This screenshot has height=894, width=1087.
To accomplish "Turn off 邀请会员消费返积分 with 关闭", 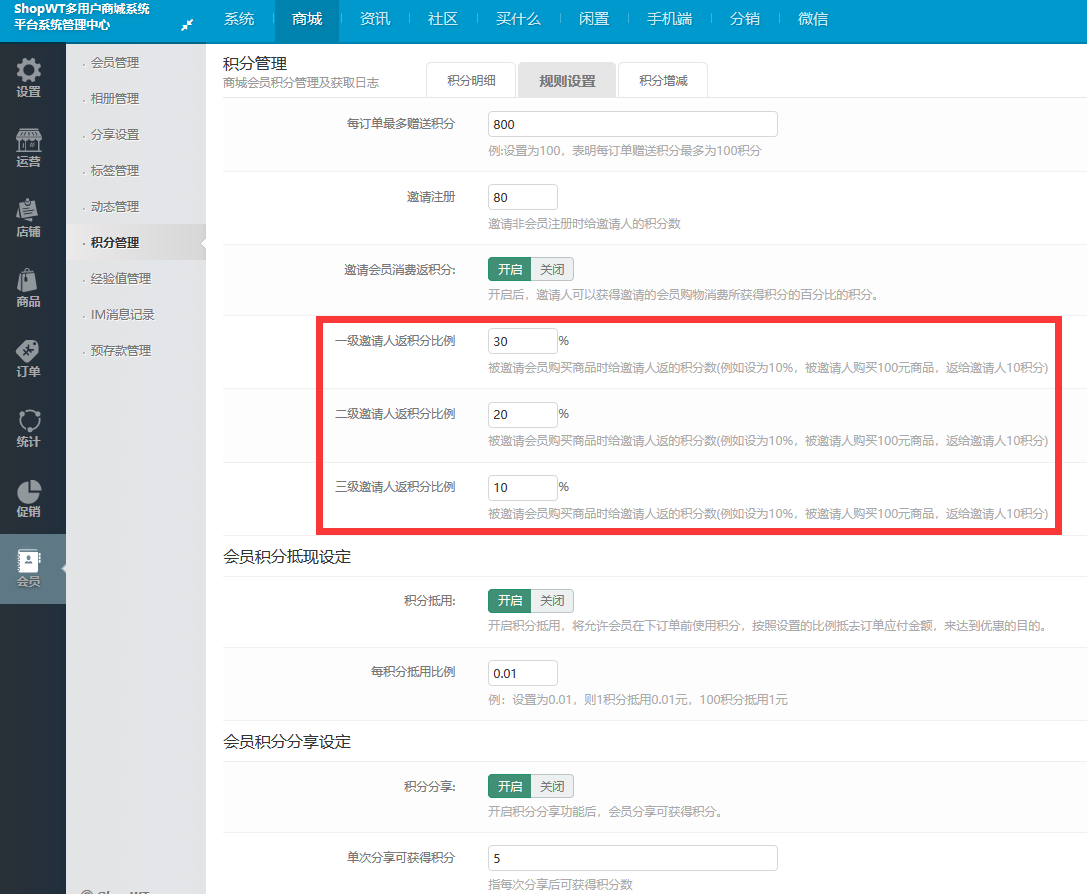I will point(552,269).
